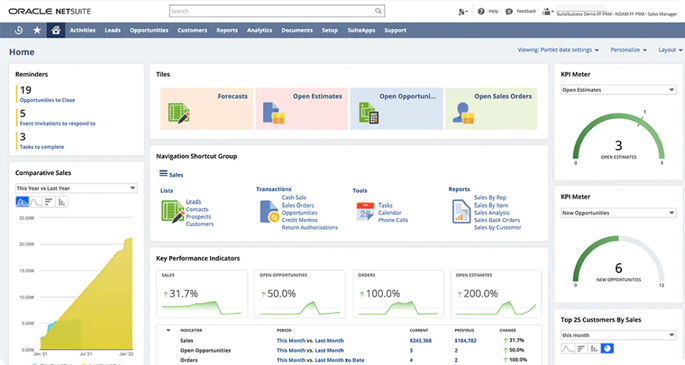
Task: Open the Personalize dropdown
Action: pyautogui.click(x=628, y=50)
